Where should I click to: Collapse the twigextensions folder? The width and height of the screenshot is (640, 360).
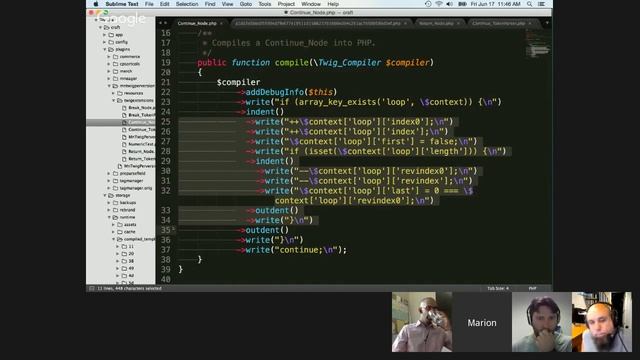(113, 100)
